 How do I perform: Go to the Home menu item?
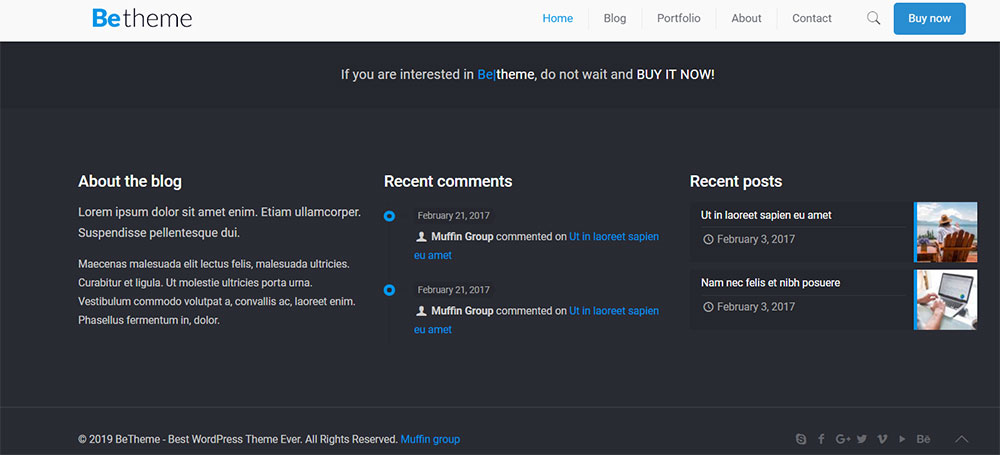click(x=557, y=18)
